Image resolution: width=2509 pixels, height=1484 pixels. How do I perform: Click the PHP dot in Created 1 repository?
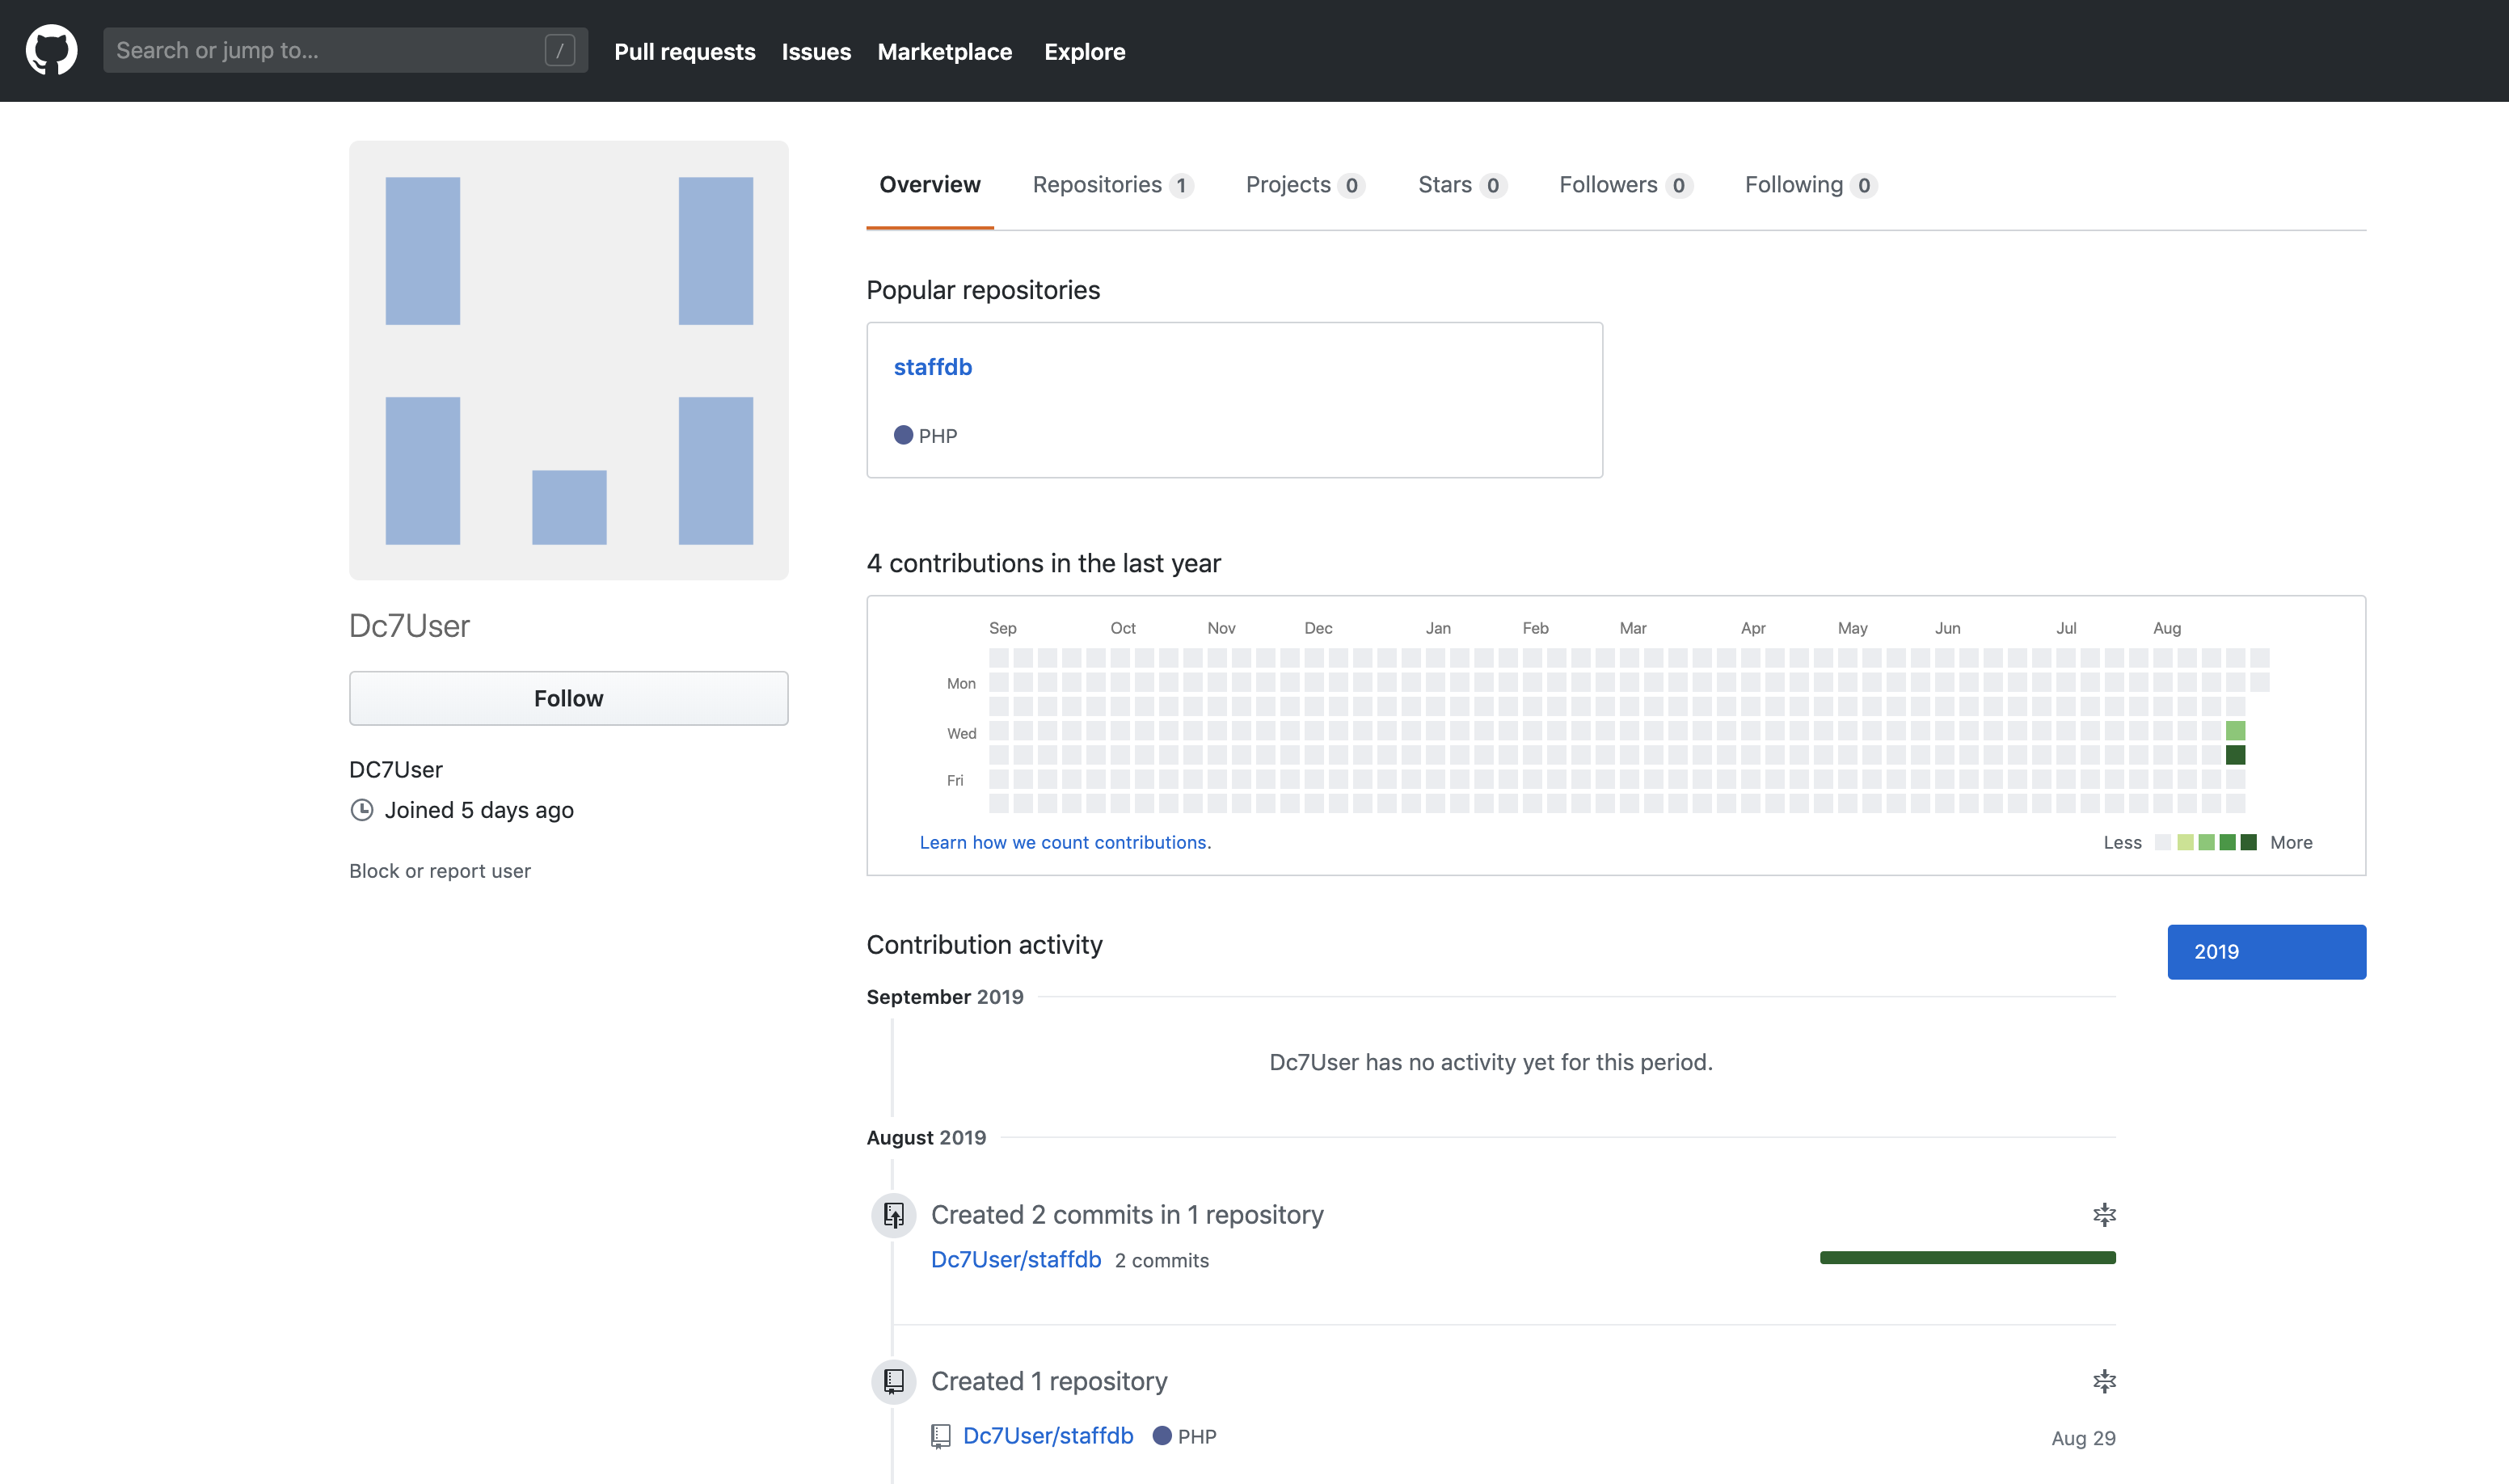coord(1162,1436)
